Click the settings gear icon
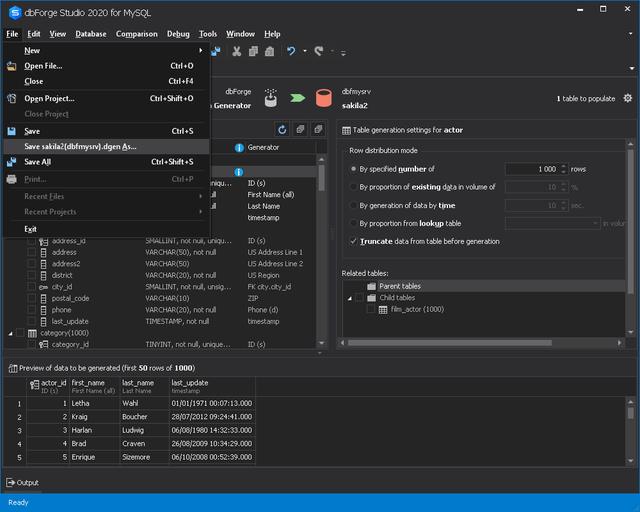The image size is (640, 512). pos(628,98)
